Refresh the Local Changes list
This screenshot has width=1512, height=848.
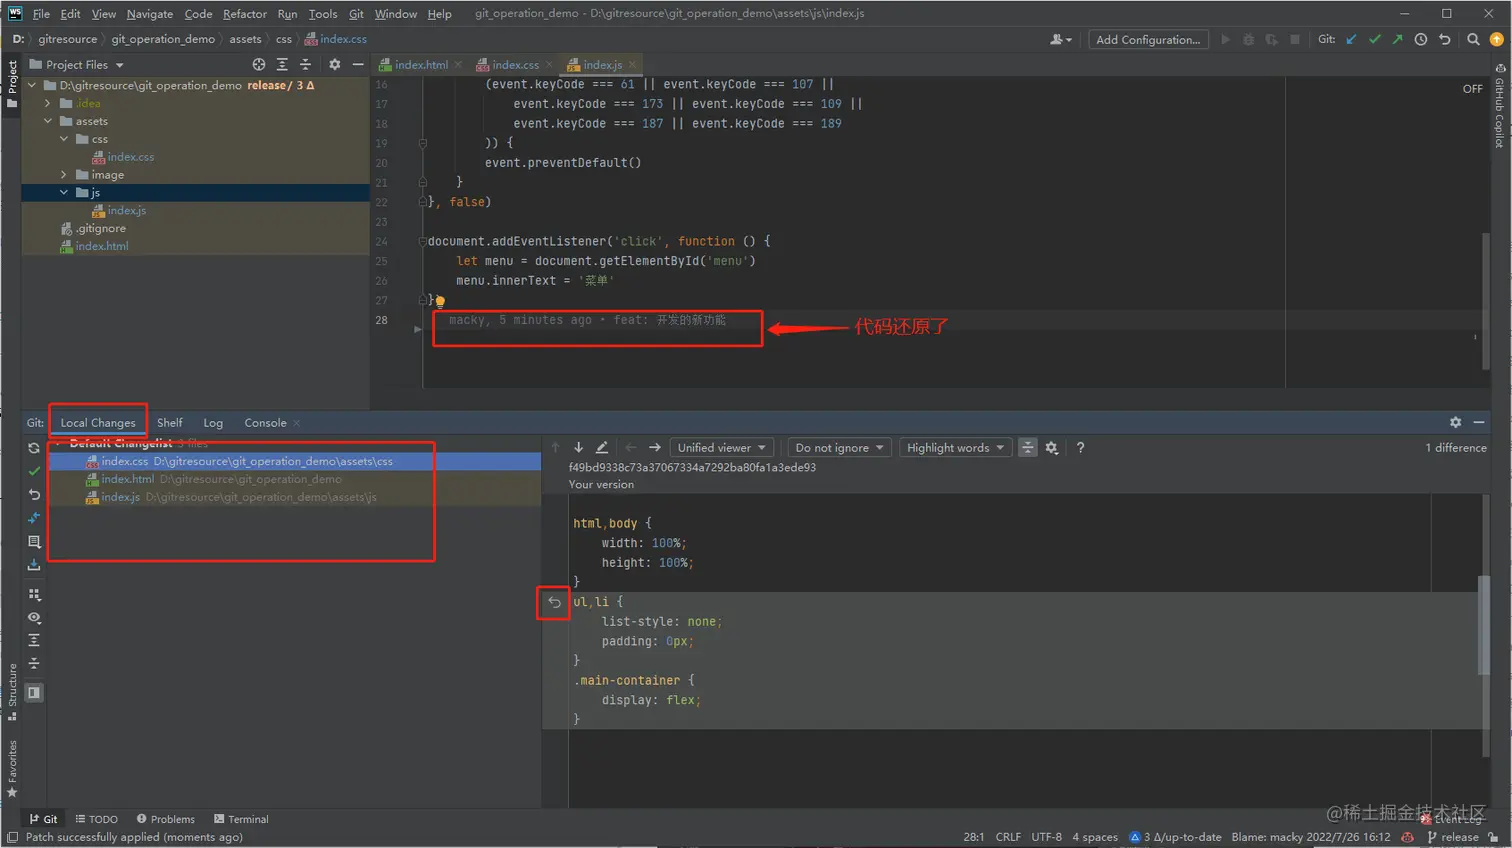coord(34,448)
